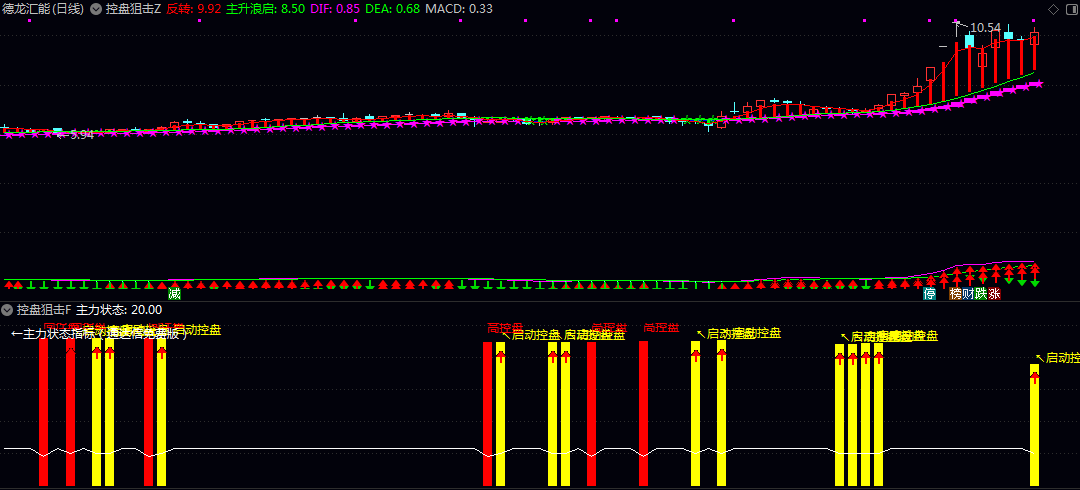Click the 控盘狙击F indicator name

44,310
